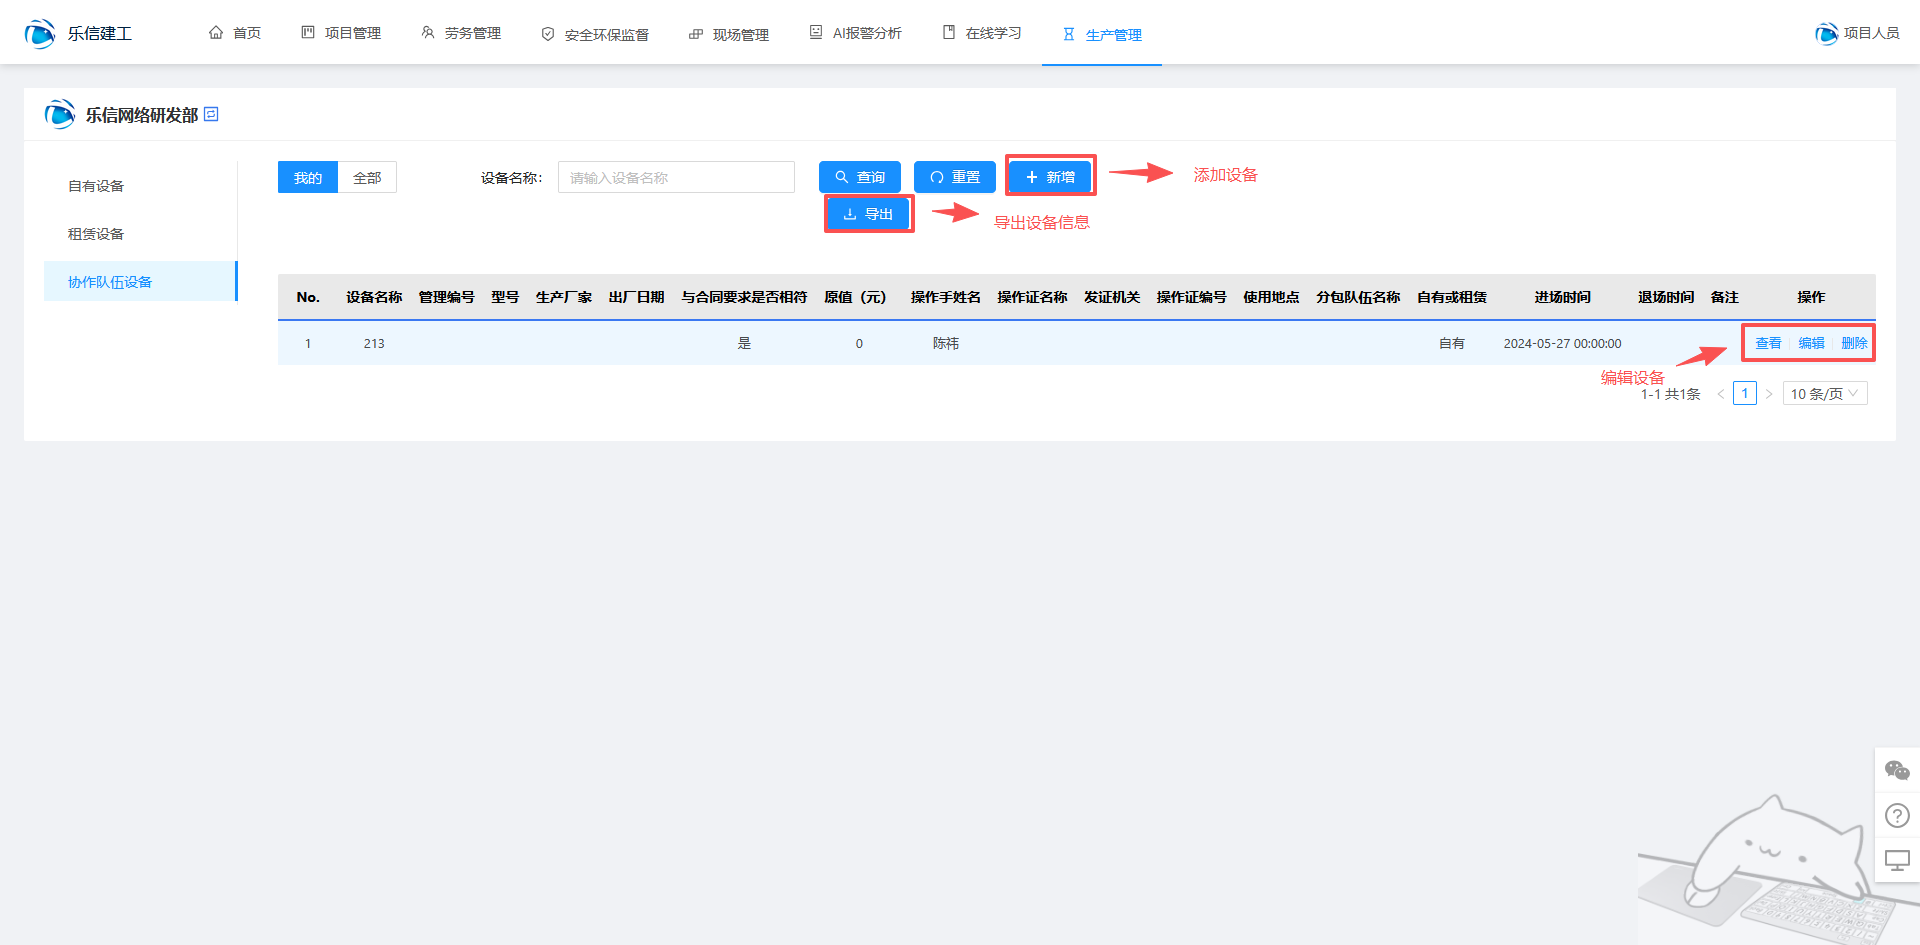Delete device 213 via 删除 link
1920x945 pixels.
tap(1854, 343)
